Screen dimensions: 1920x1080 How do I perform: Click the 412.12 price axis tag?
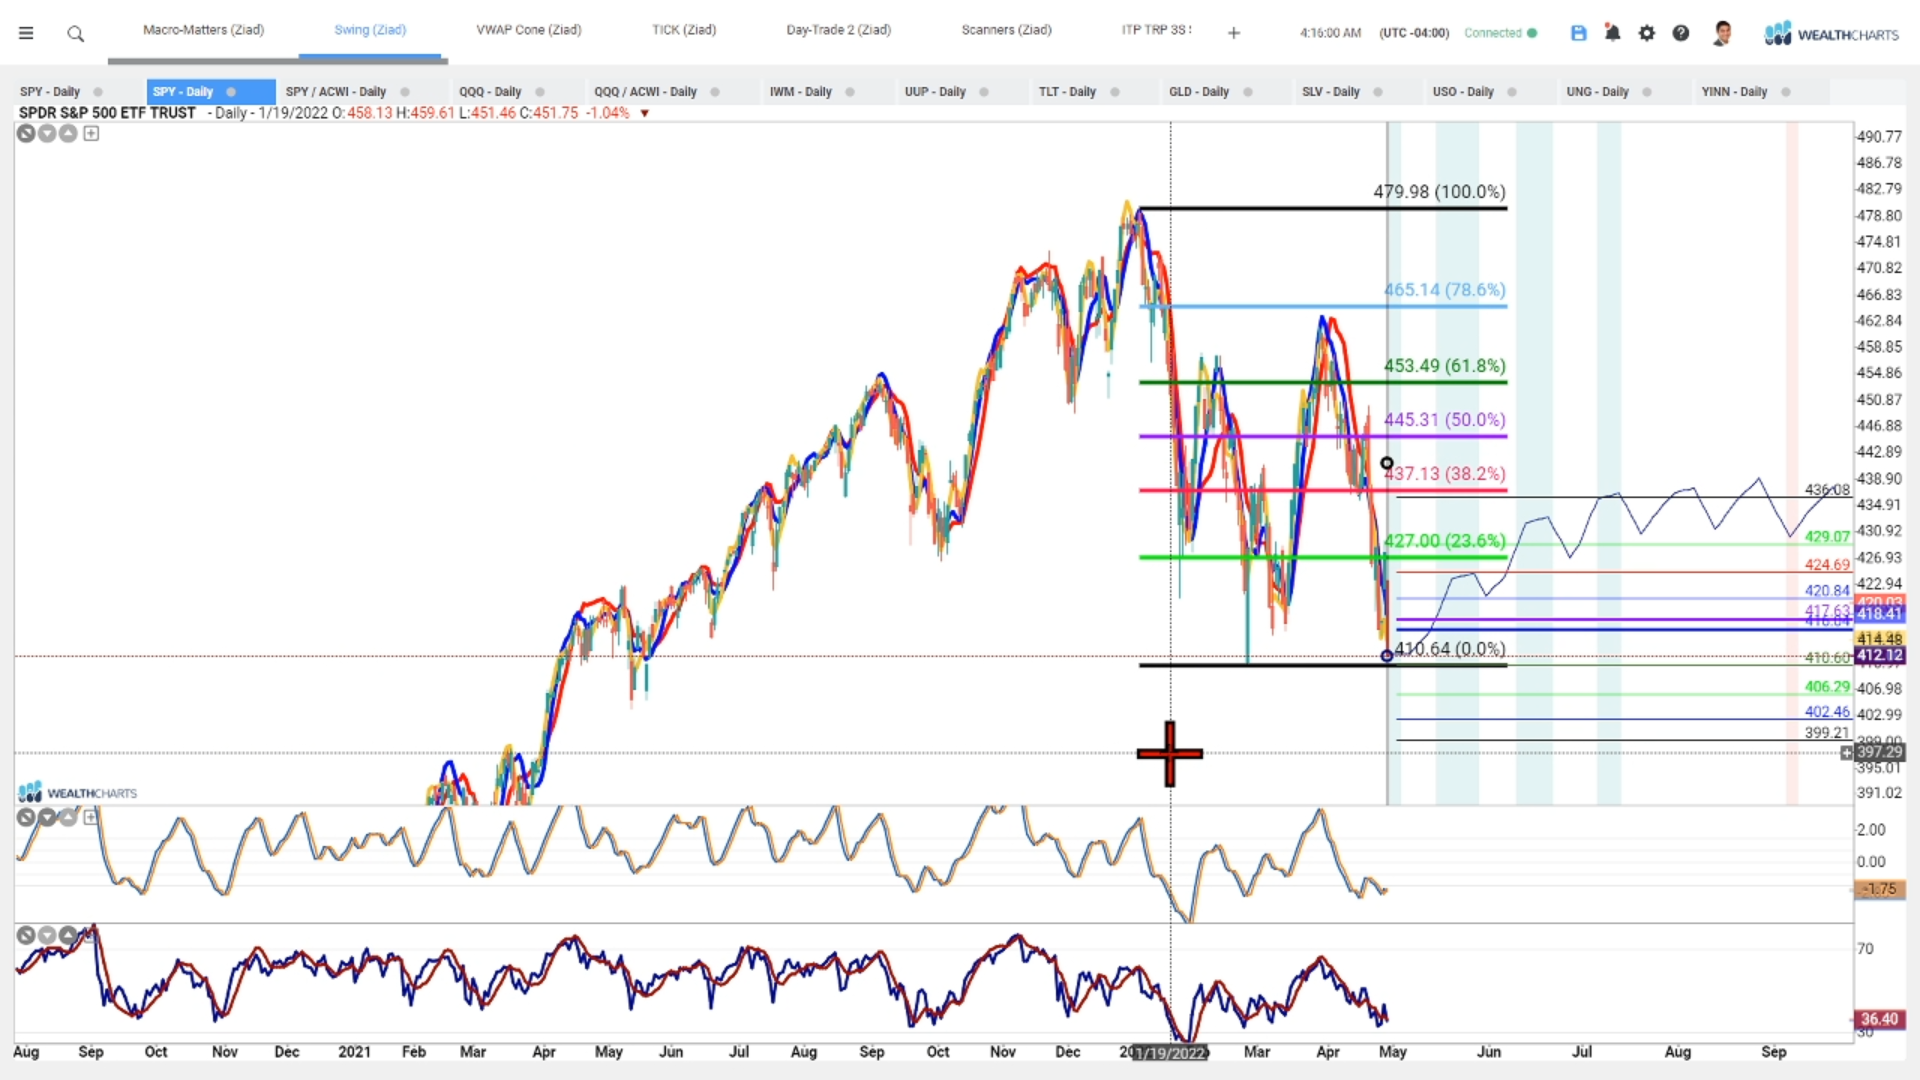(1879, 656)
